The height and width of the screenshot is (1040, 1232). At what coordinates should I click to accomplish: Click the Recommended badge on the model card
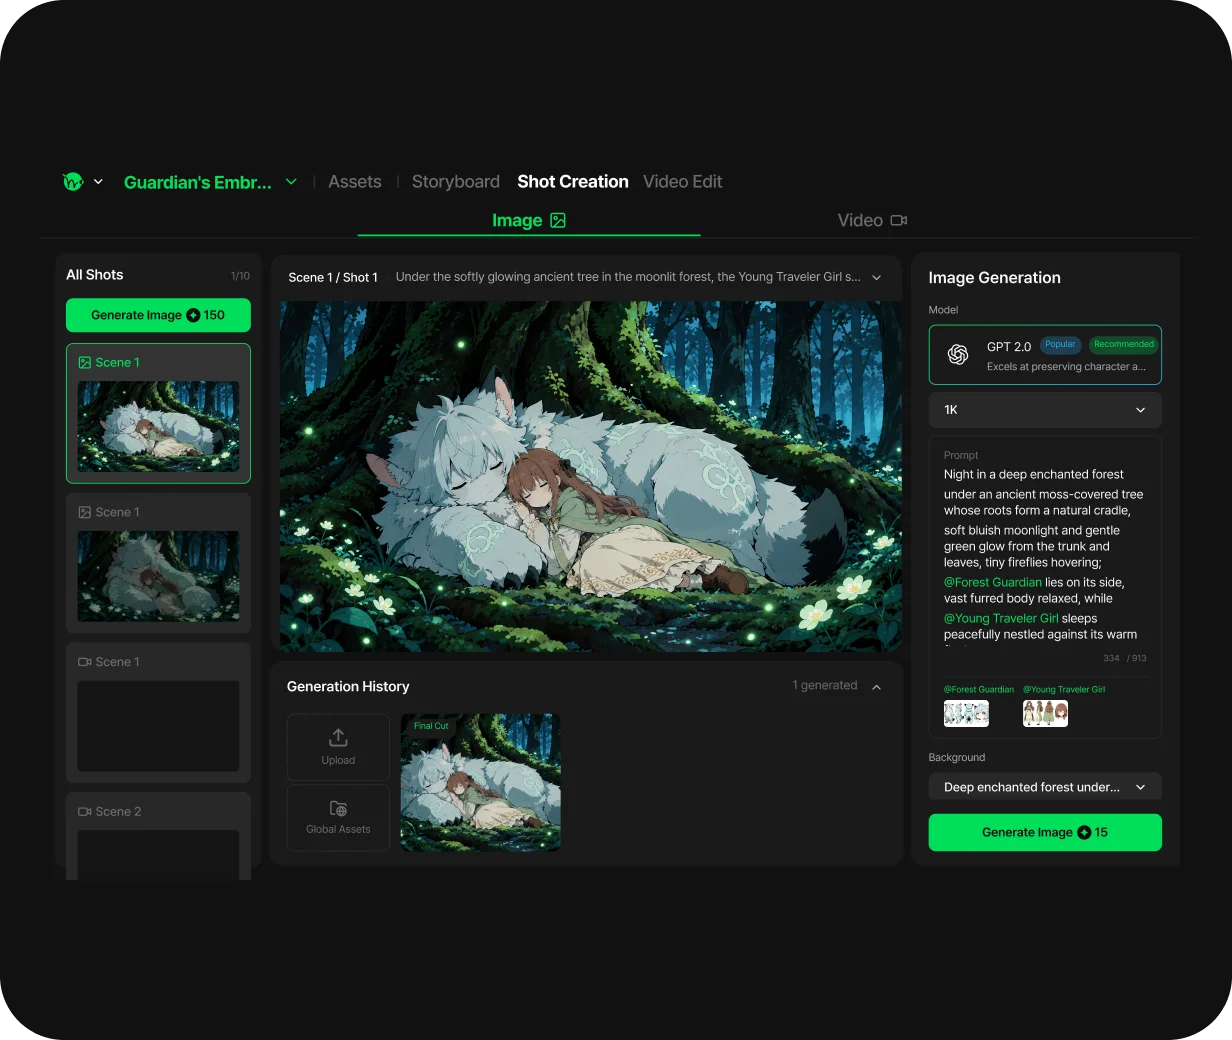click(x=1124, y=344)
